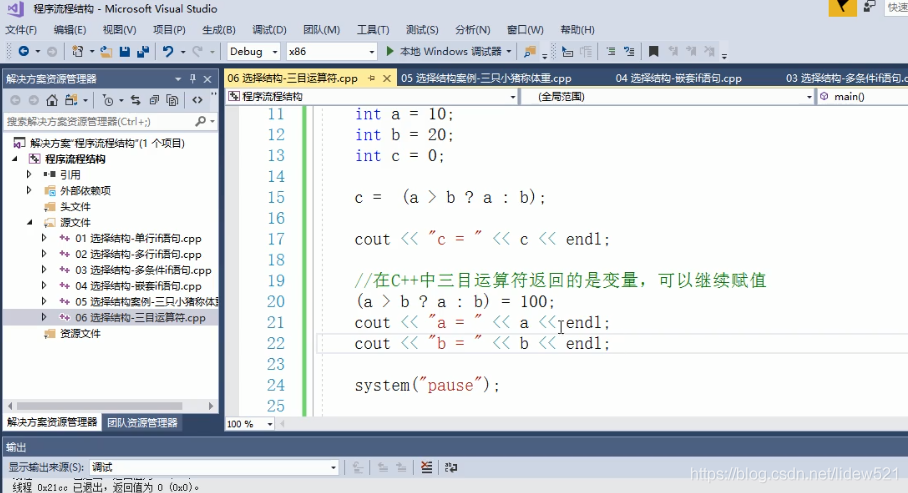Open the 文件(F) menu

point(21,30)
